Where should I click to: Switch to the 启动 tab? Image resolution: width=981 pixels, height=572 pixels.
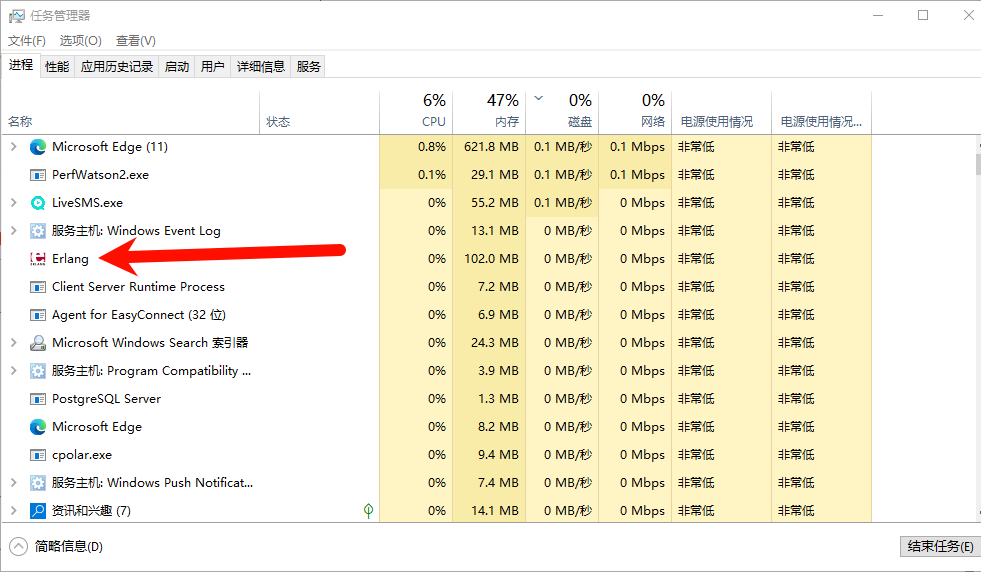pyautogui.click(x=177, y=67)
